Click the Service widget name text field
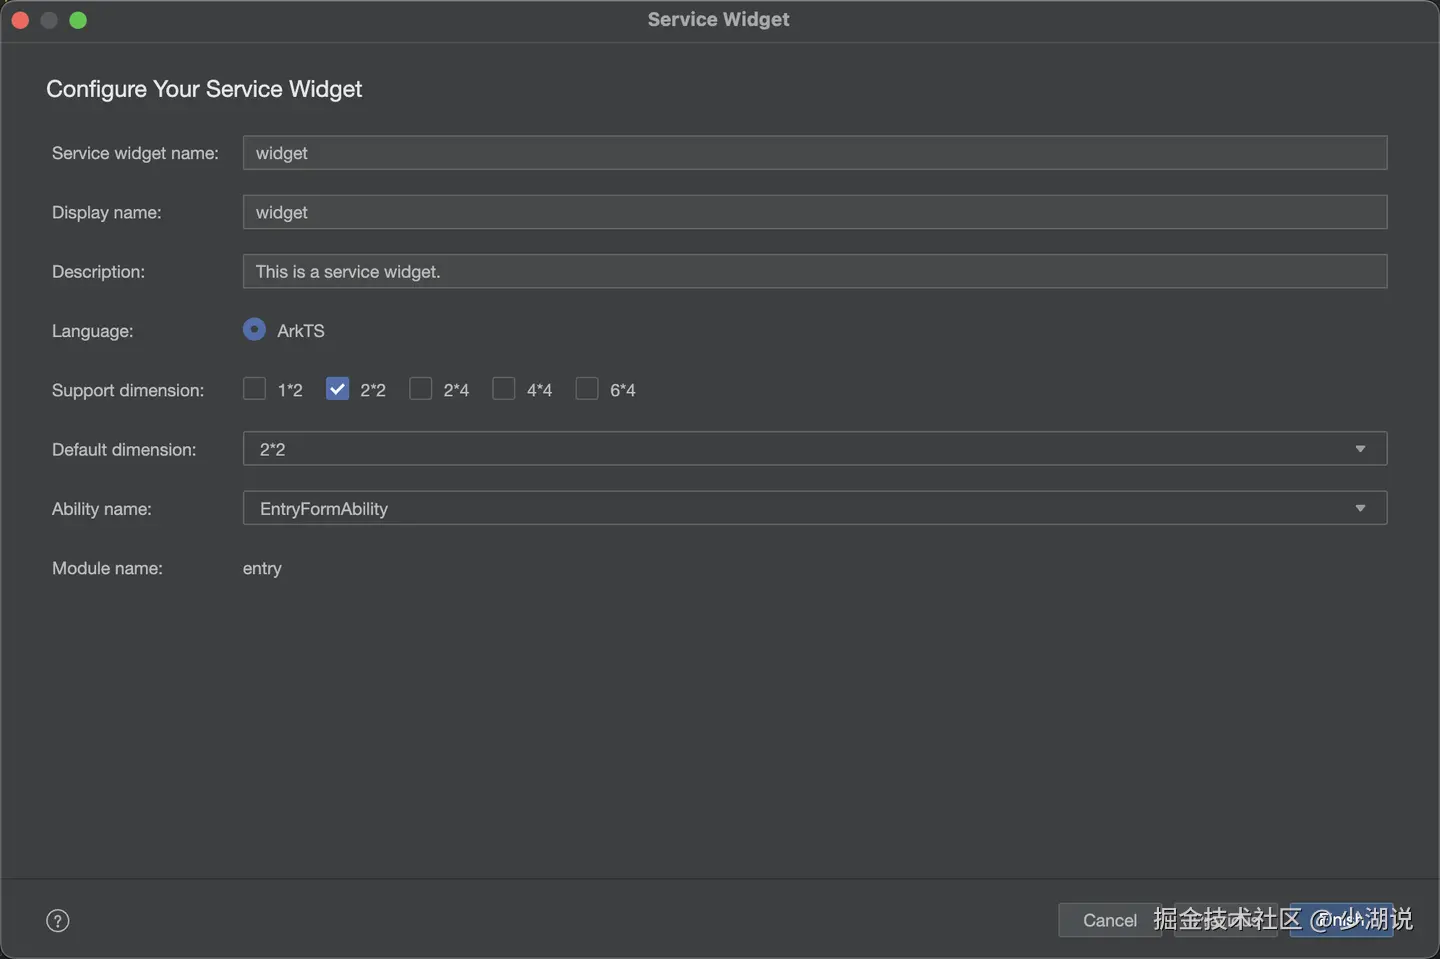The width and height of the screenshot is (1440, 959). 814,153
